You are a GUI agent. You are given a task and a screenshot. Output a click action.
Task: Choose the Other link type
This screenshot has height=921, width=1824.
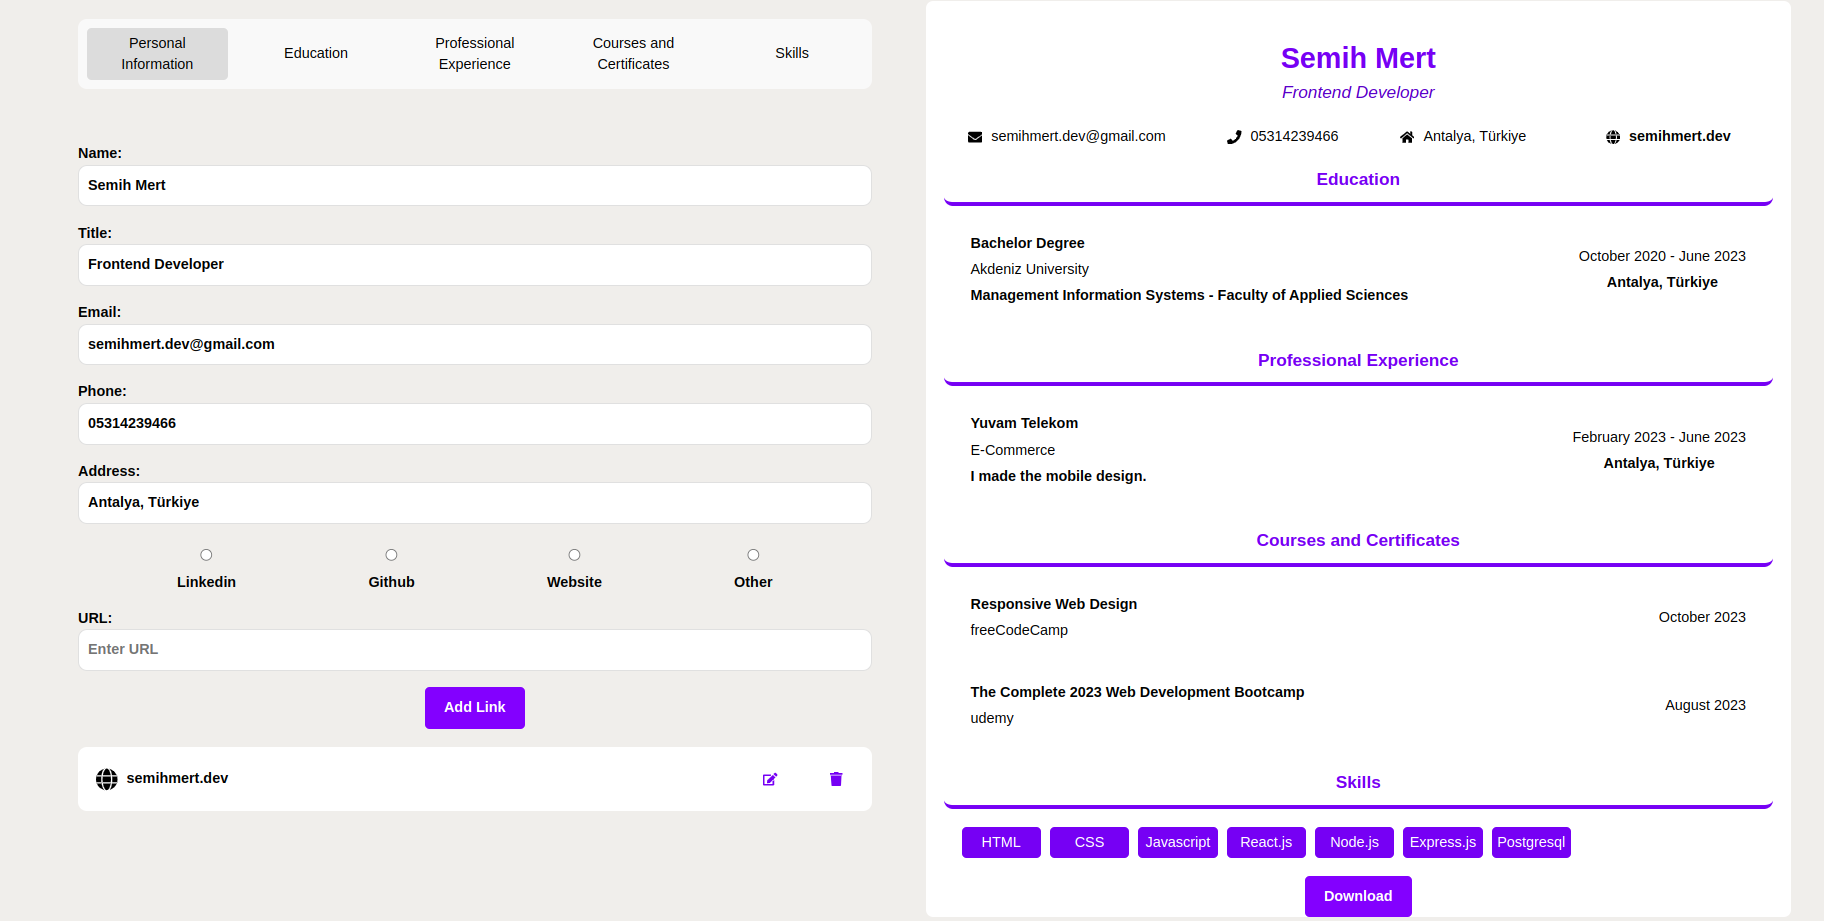click(752, 554)
